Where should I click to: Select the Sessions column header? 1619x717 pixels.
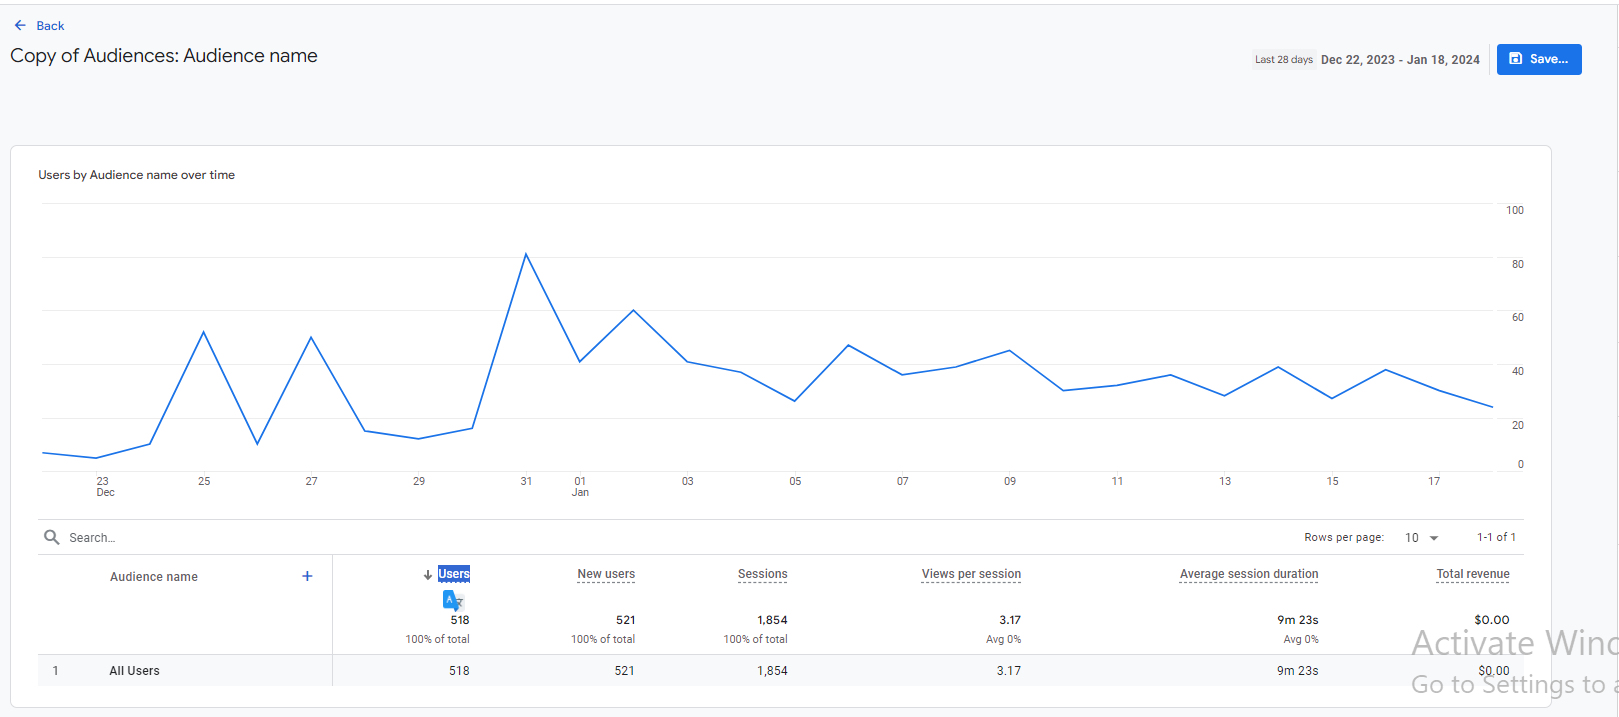[x=762, y=574]
